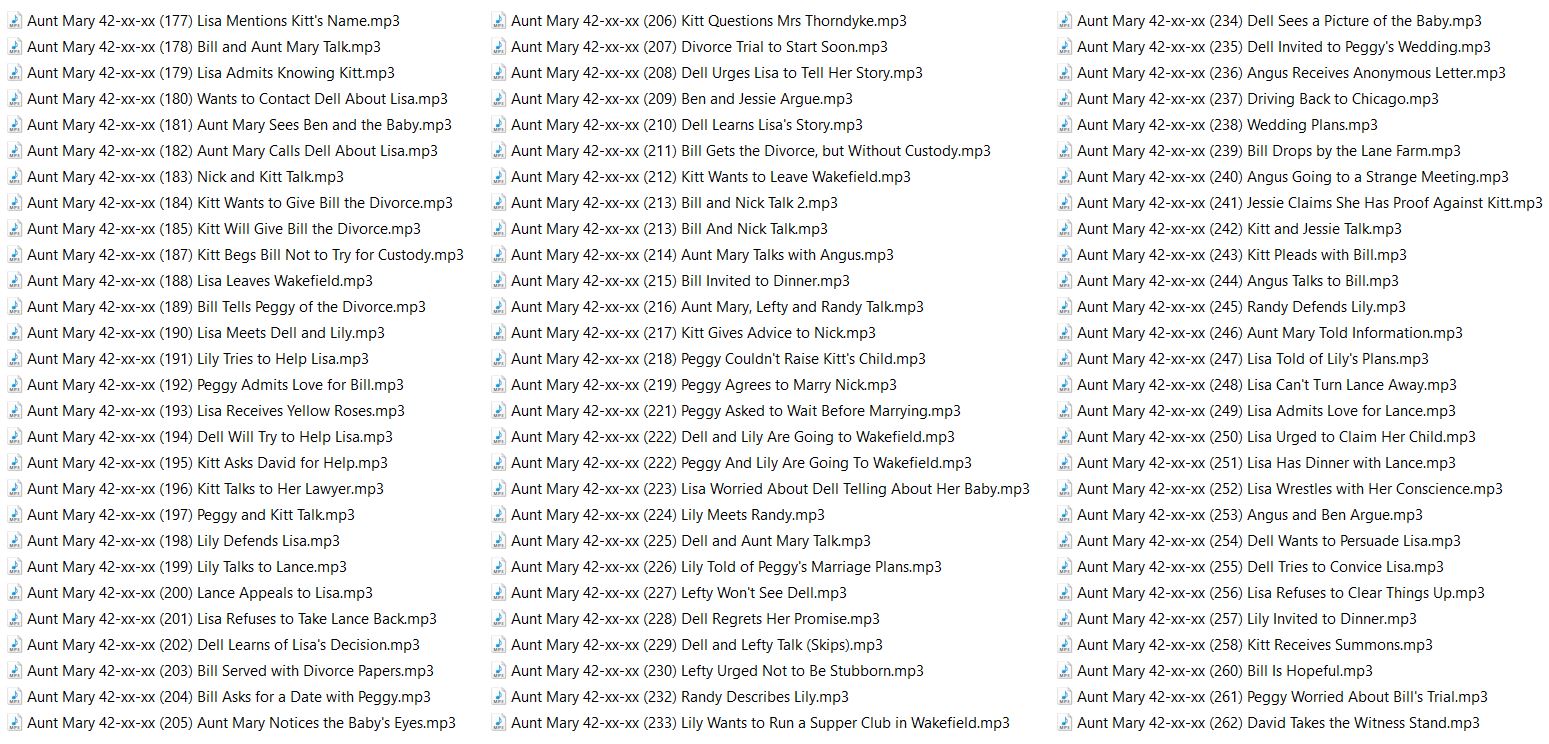Image resolution: width=1549 pixels, height=744 pixels.
Task: Click Dell and Lefty Talk (Skips).mp3
Action: pyautogui.click(x=696, y=645)
